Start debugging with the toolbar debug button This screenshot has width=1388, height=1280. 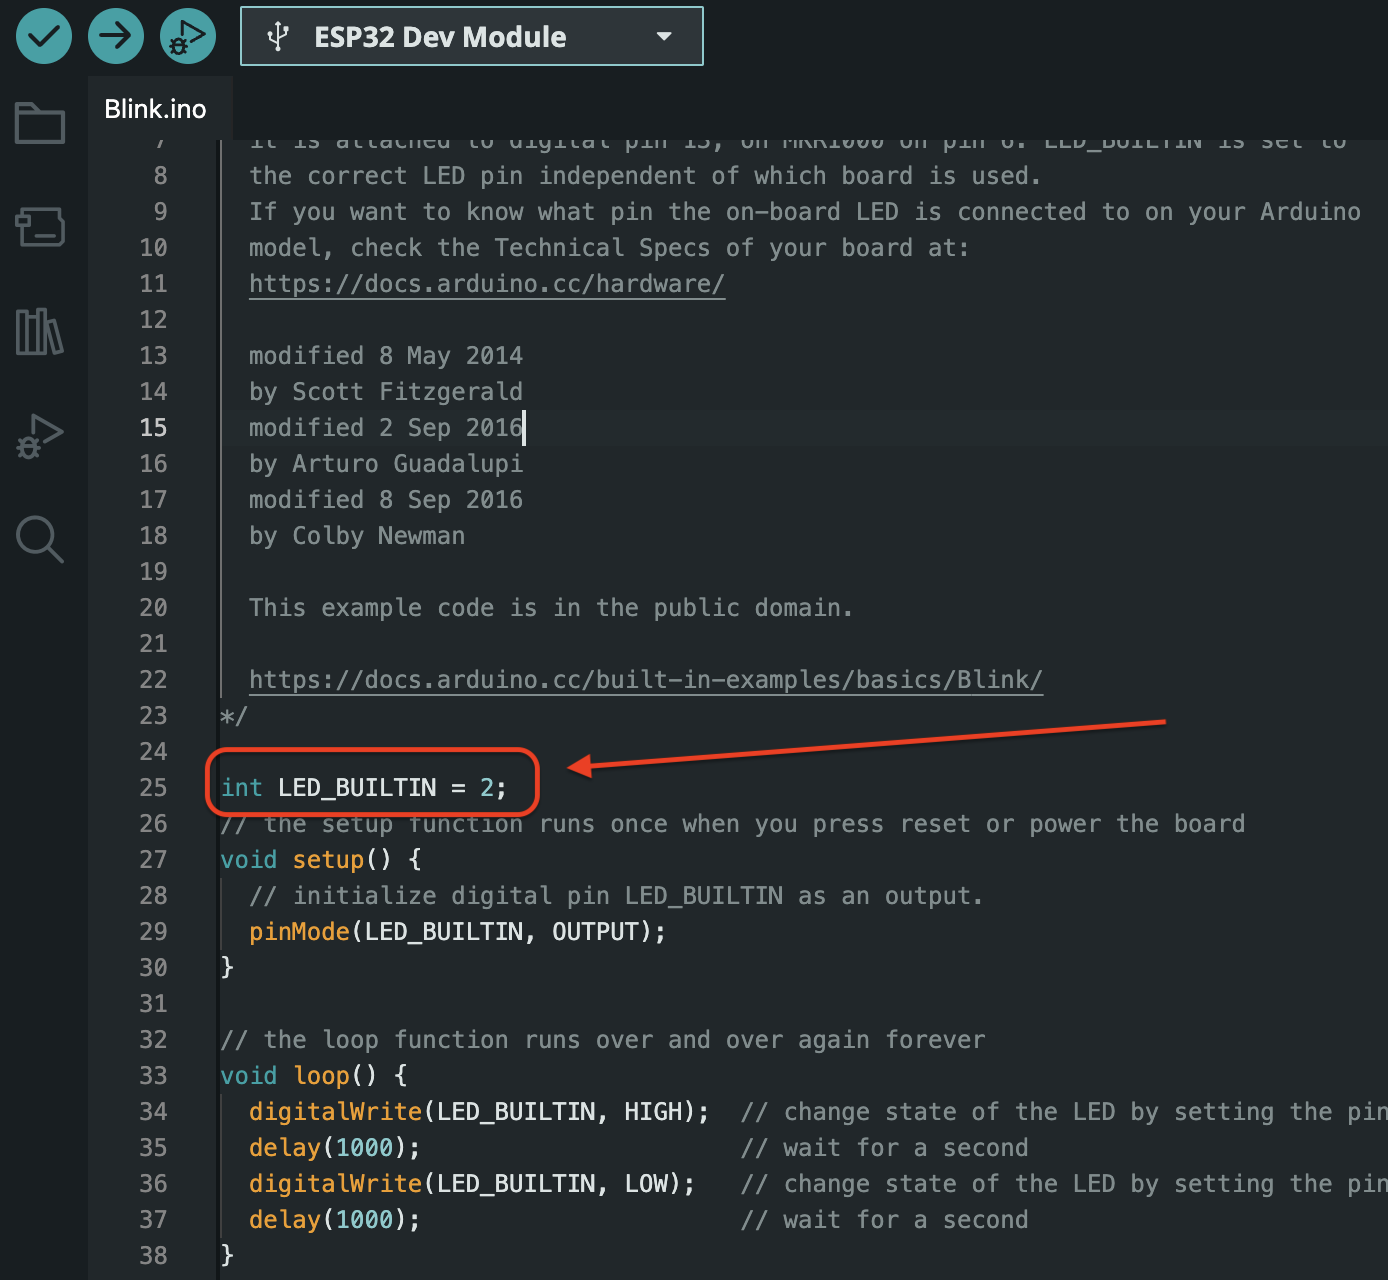tap(188, 36)
